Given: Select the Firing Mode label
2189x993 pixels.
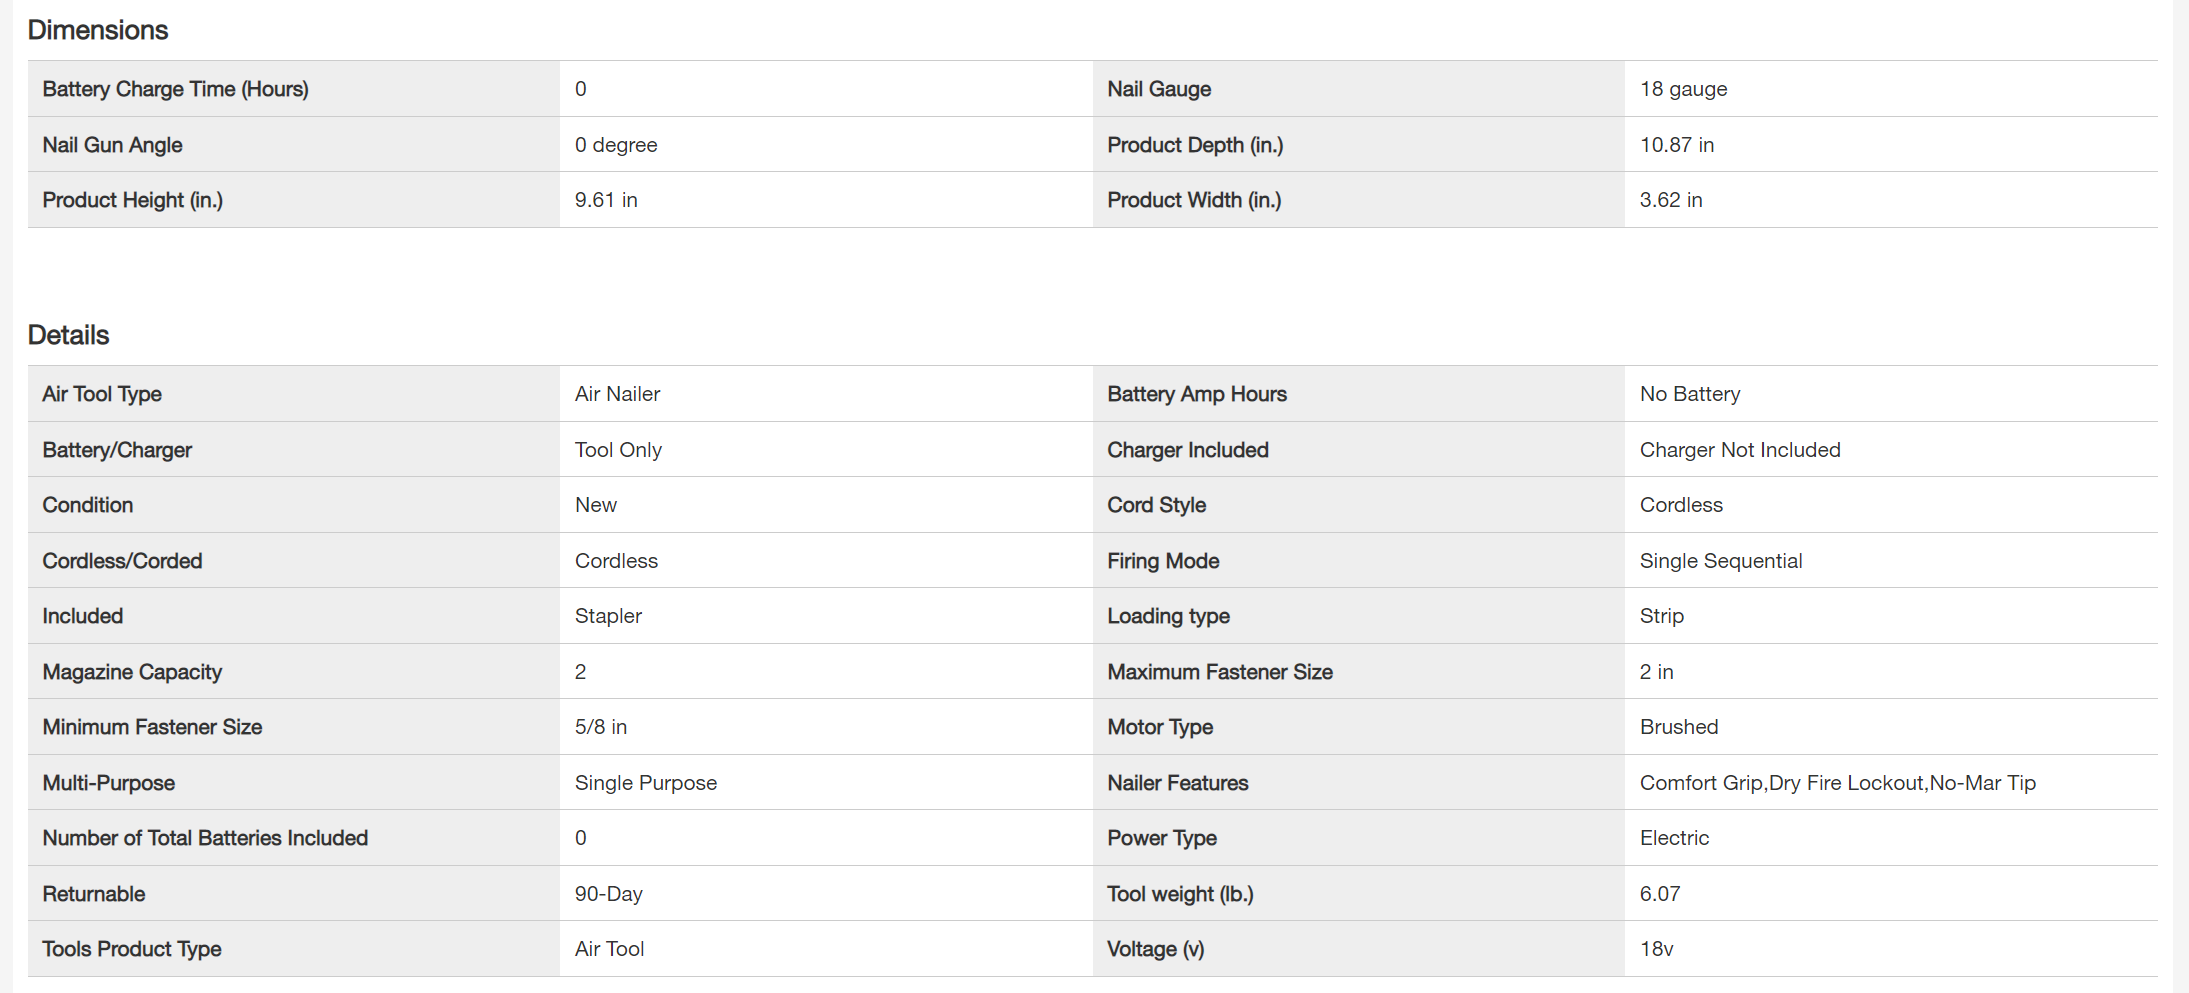Looking at the screenshot, I should pos(1163,561).
